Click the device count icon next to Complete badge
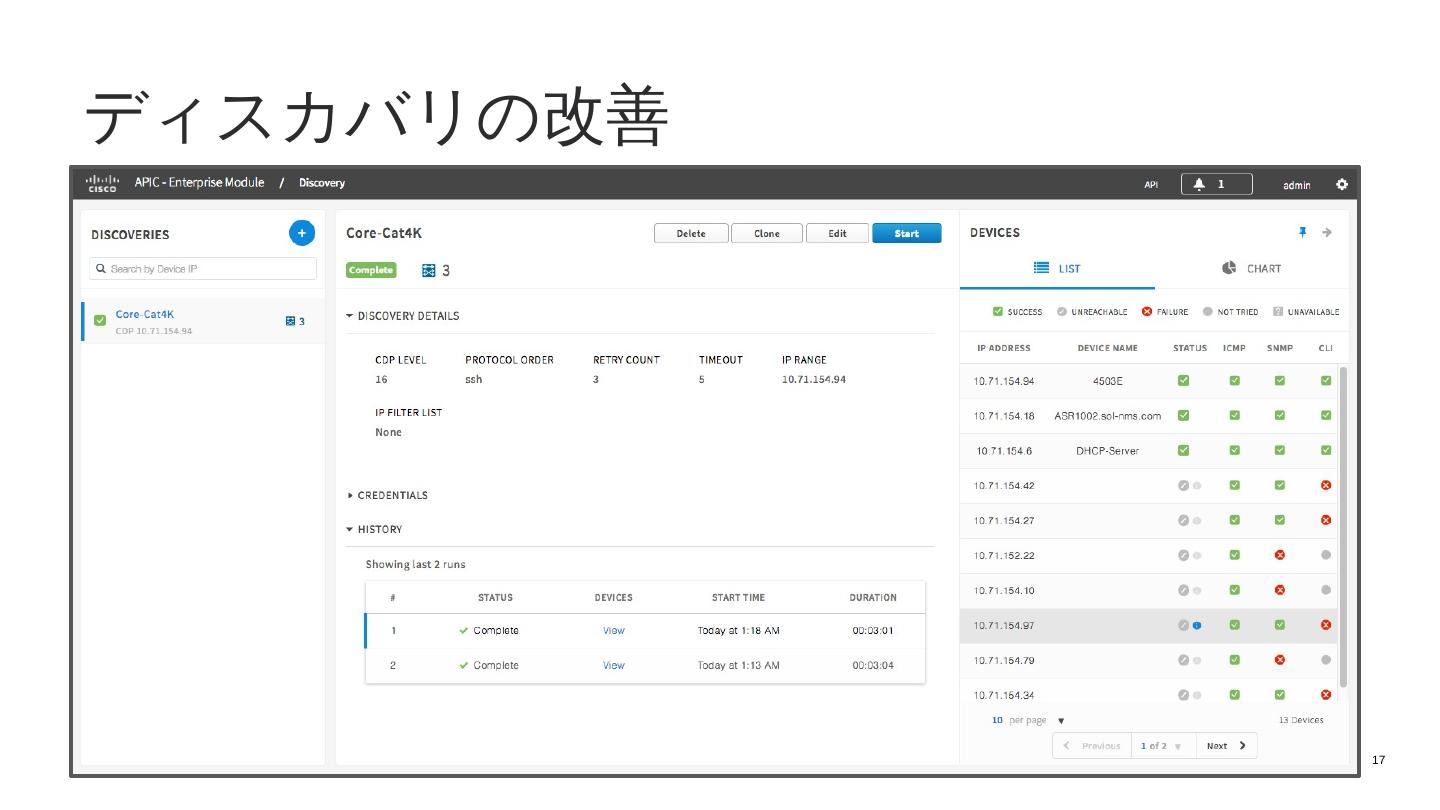The image size is (1440, 810). point(429,270)
